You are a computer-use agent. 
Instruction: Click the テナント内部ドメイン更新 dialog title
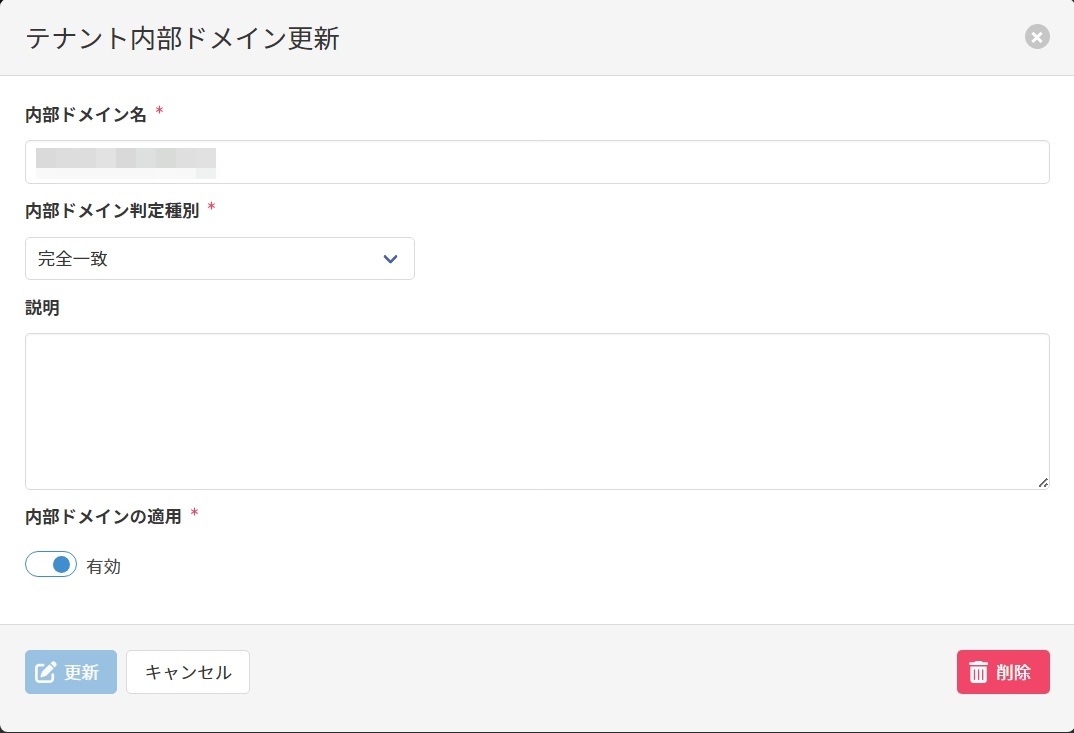point(182,39)
